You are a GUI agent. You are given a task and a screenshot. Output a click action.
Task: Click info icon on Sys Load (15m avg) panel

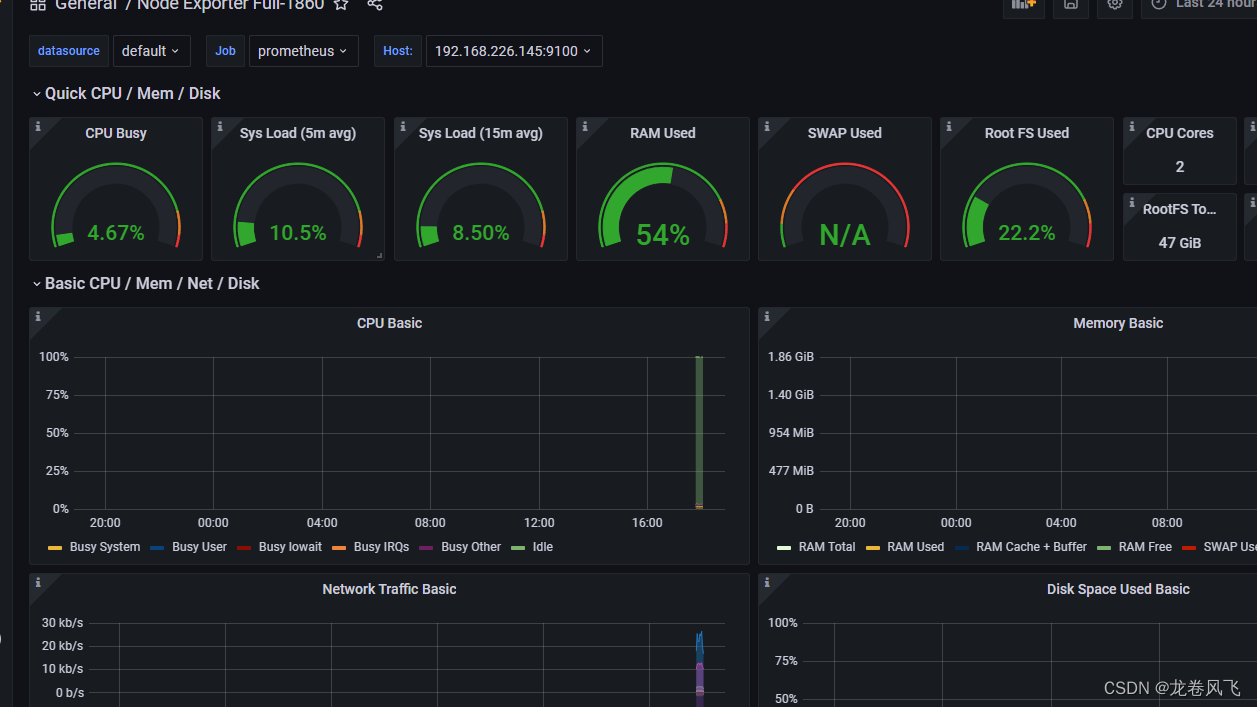403,127
